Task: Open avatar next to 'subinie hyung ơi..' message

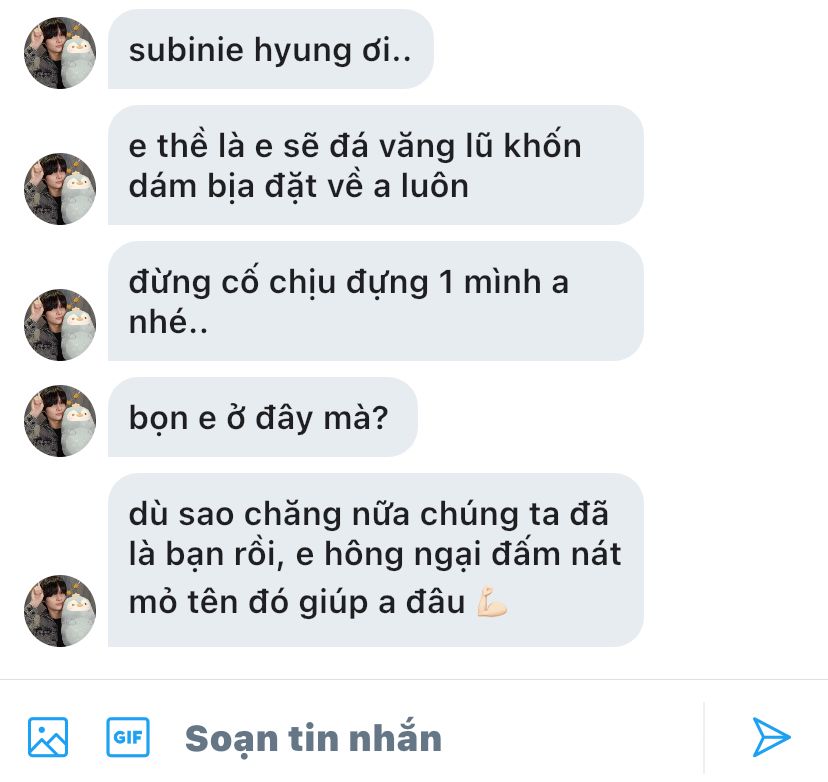Action: (60, 53)
